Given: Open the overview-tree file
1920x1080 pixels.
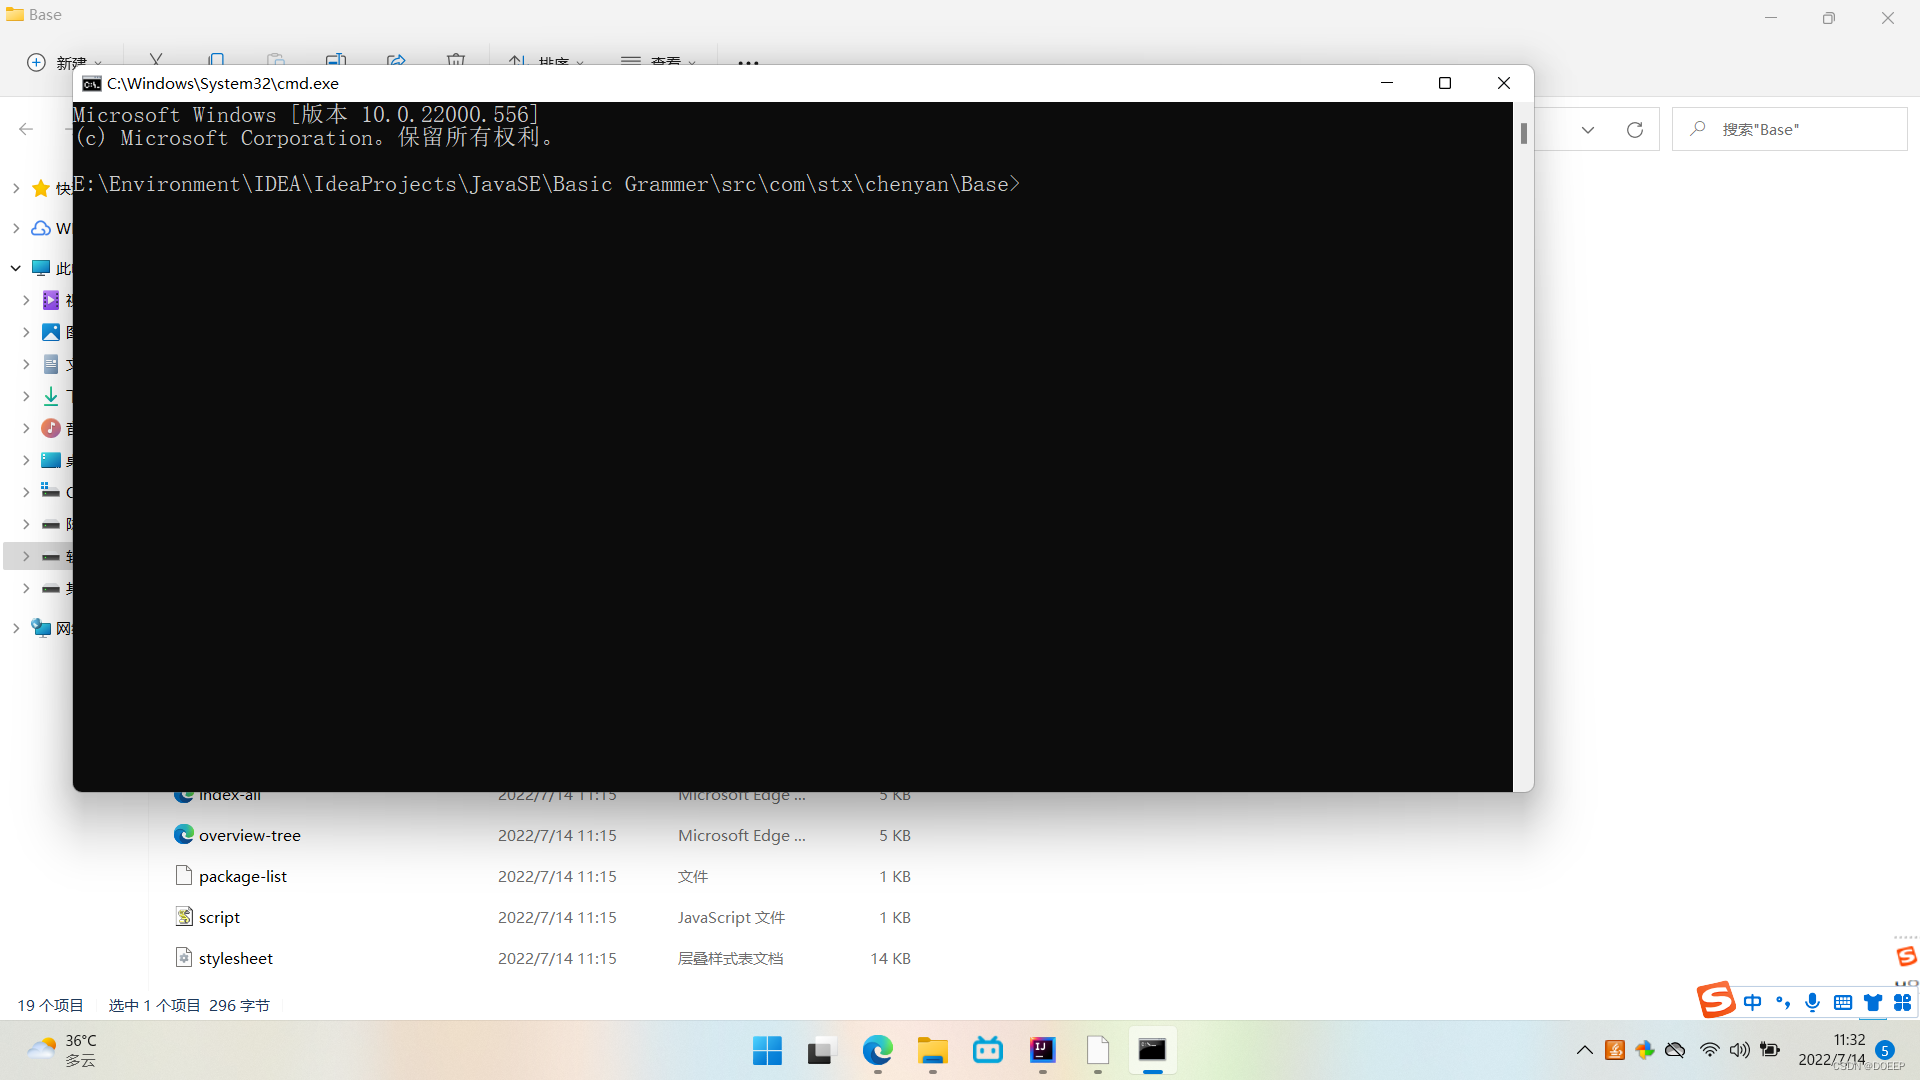Looking at the screenshot, I should 249,835.
